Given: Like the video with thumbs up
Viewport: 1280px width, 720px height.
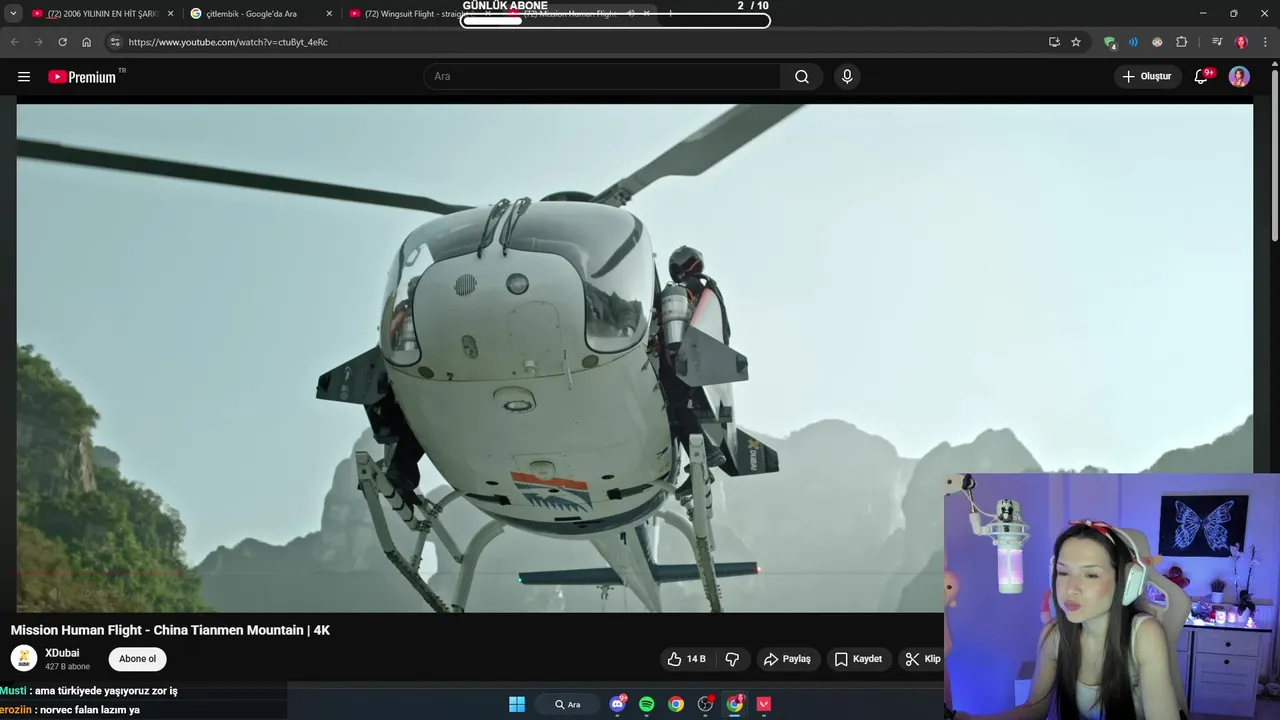Looking at the screenshot, I should click(x=686, y=659).
